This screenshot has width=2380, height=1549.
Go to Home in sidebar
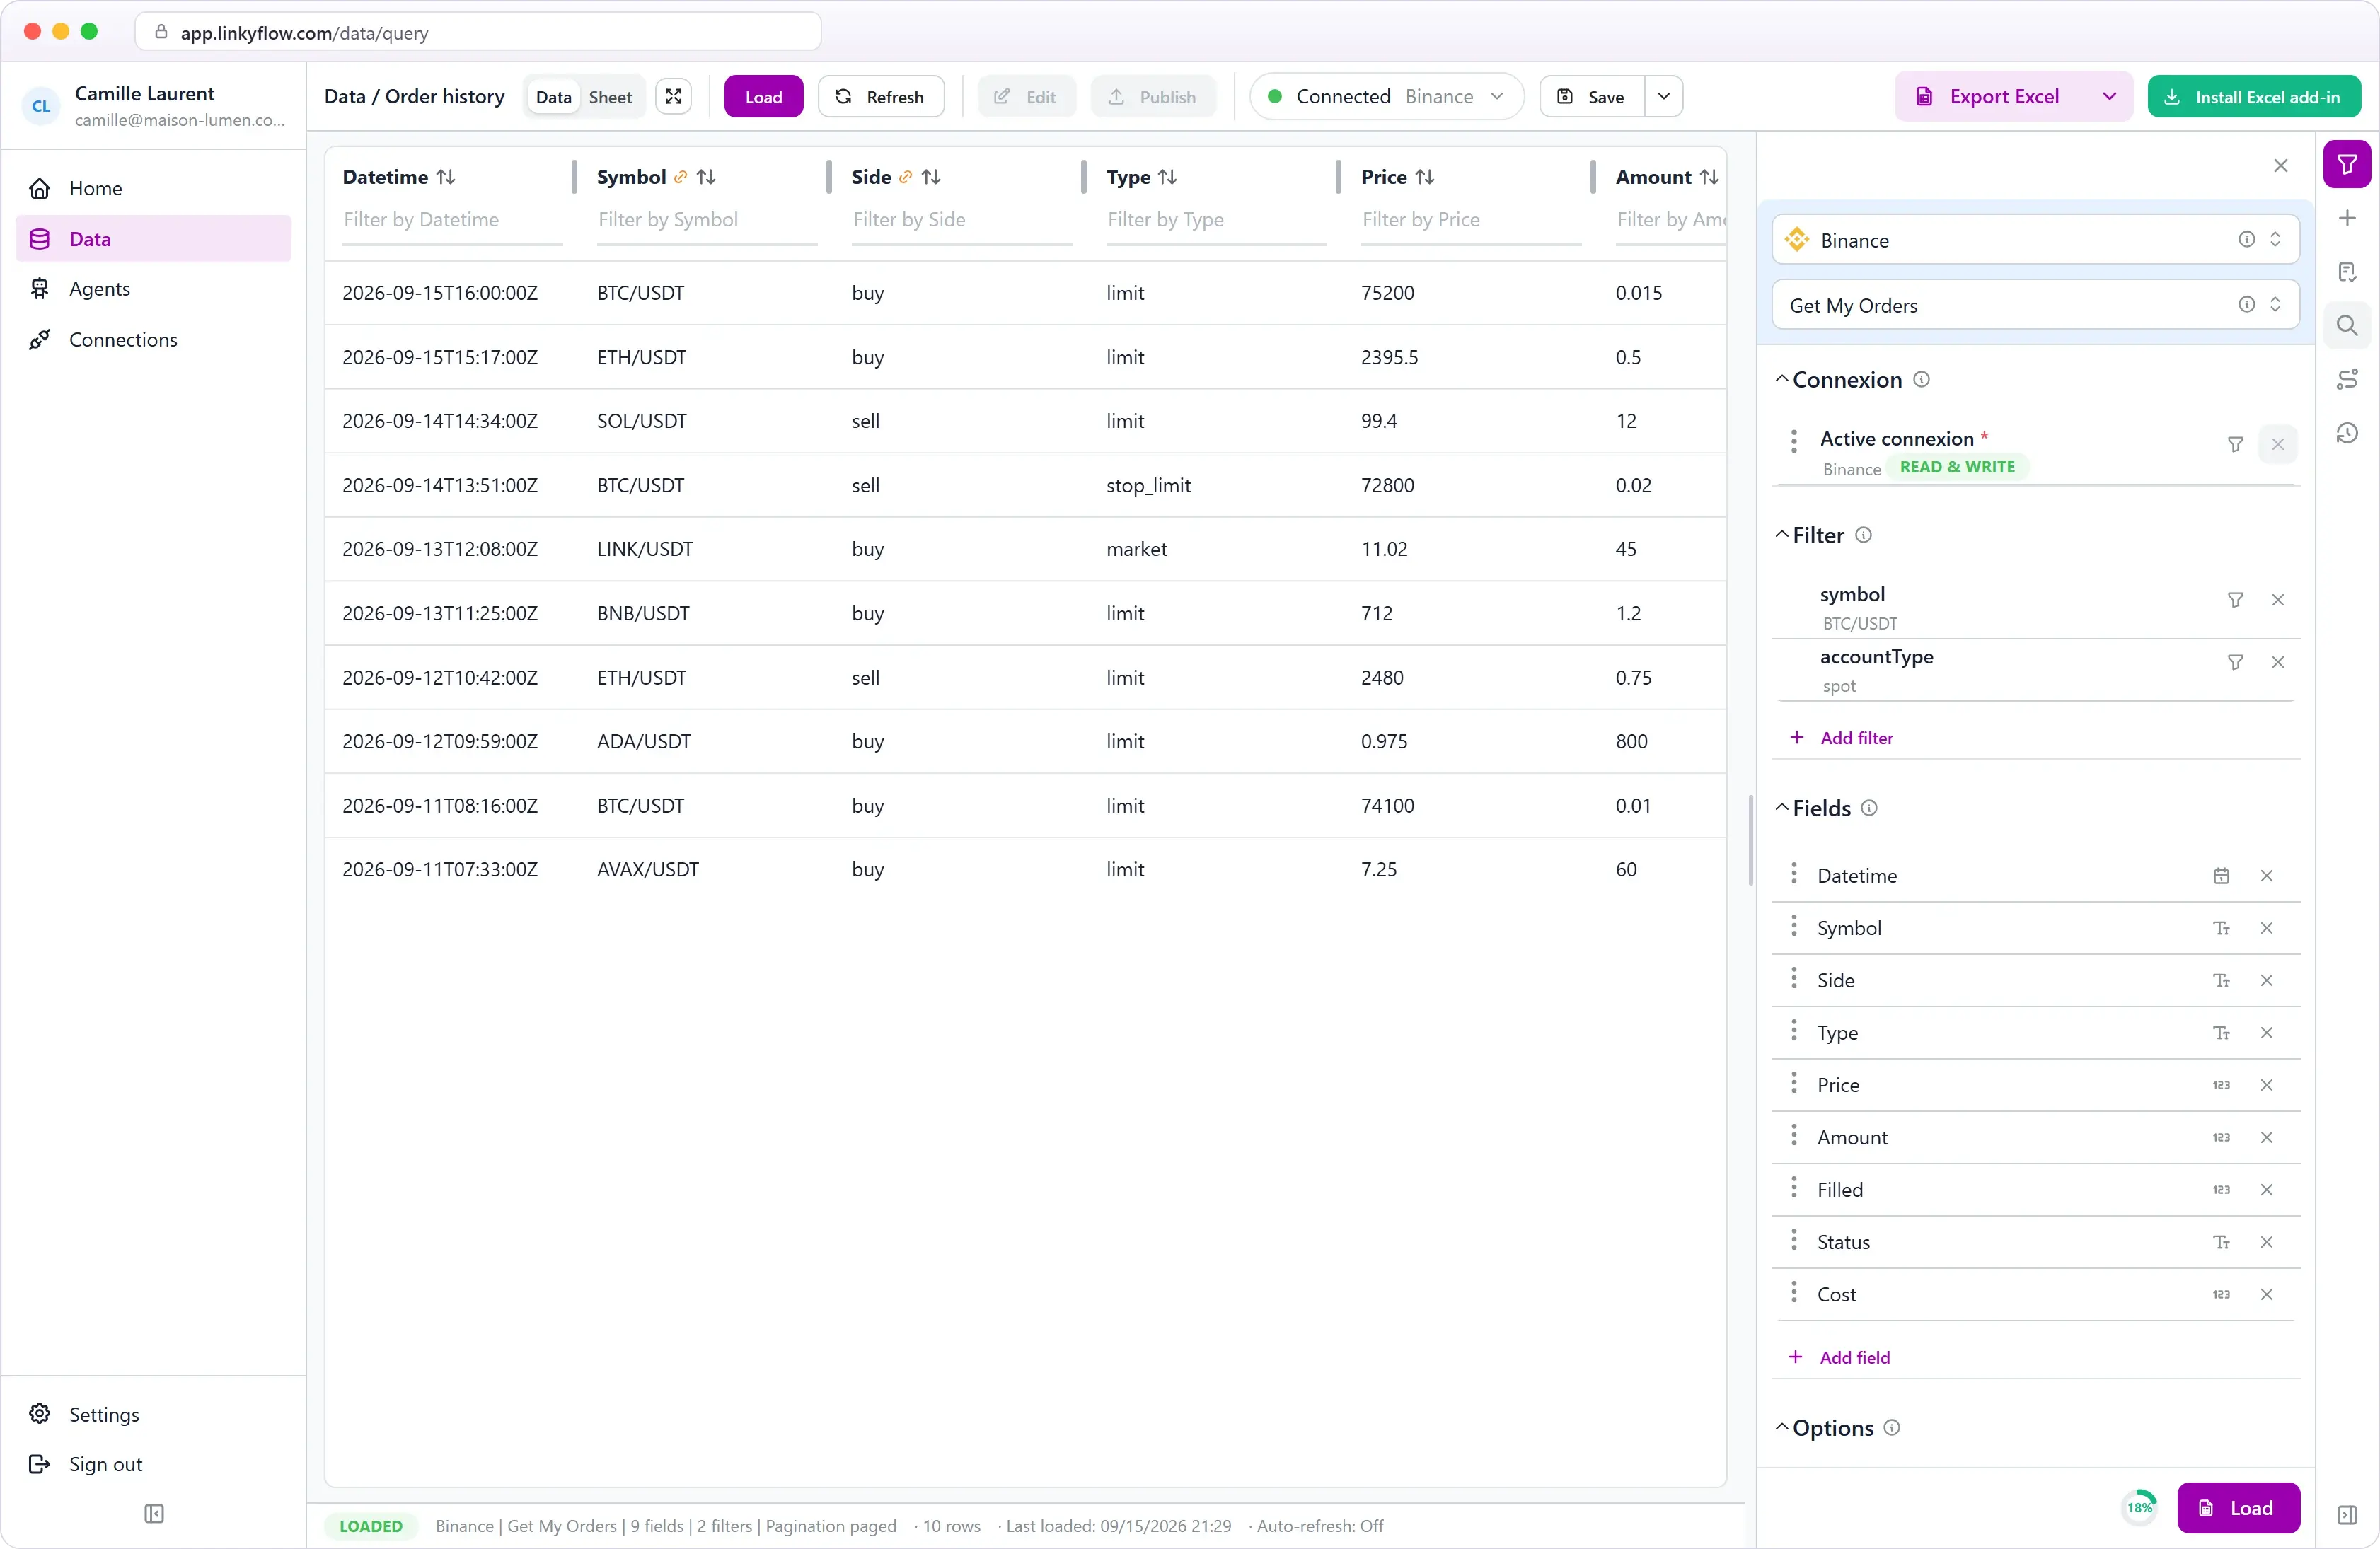coord(153,188)
